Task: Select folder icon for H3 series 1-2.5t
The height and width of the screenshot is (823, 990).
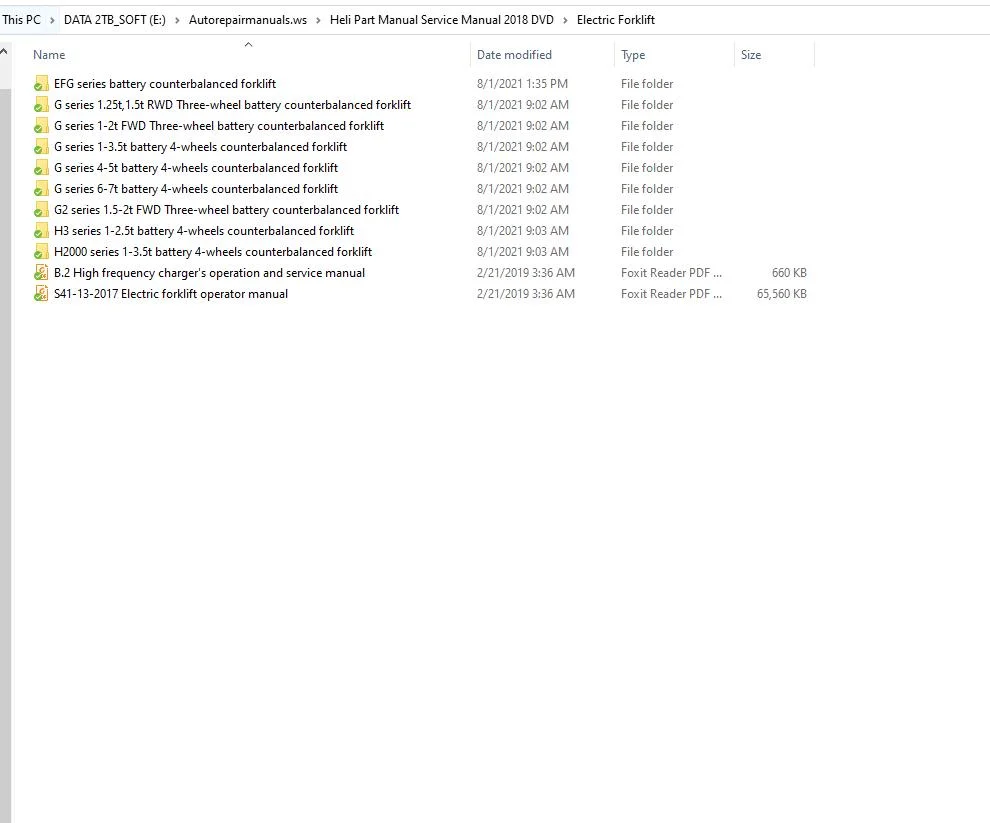Action: coord(41,231)
